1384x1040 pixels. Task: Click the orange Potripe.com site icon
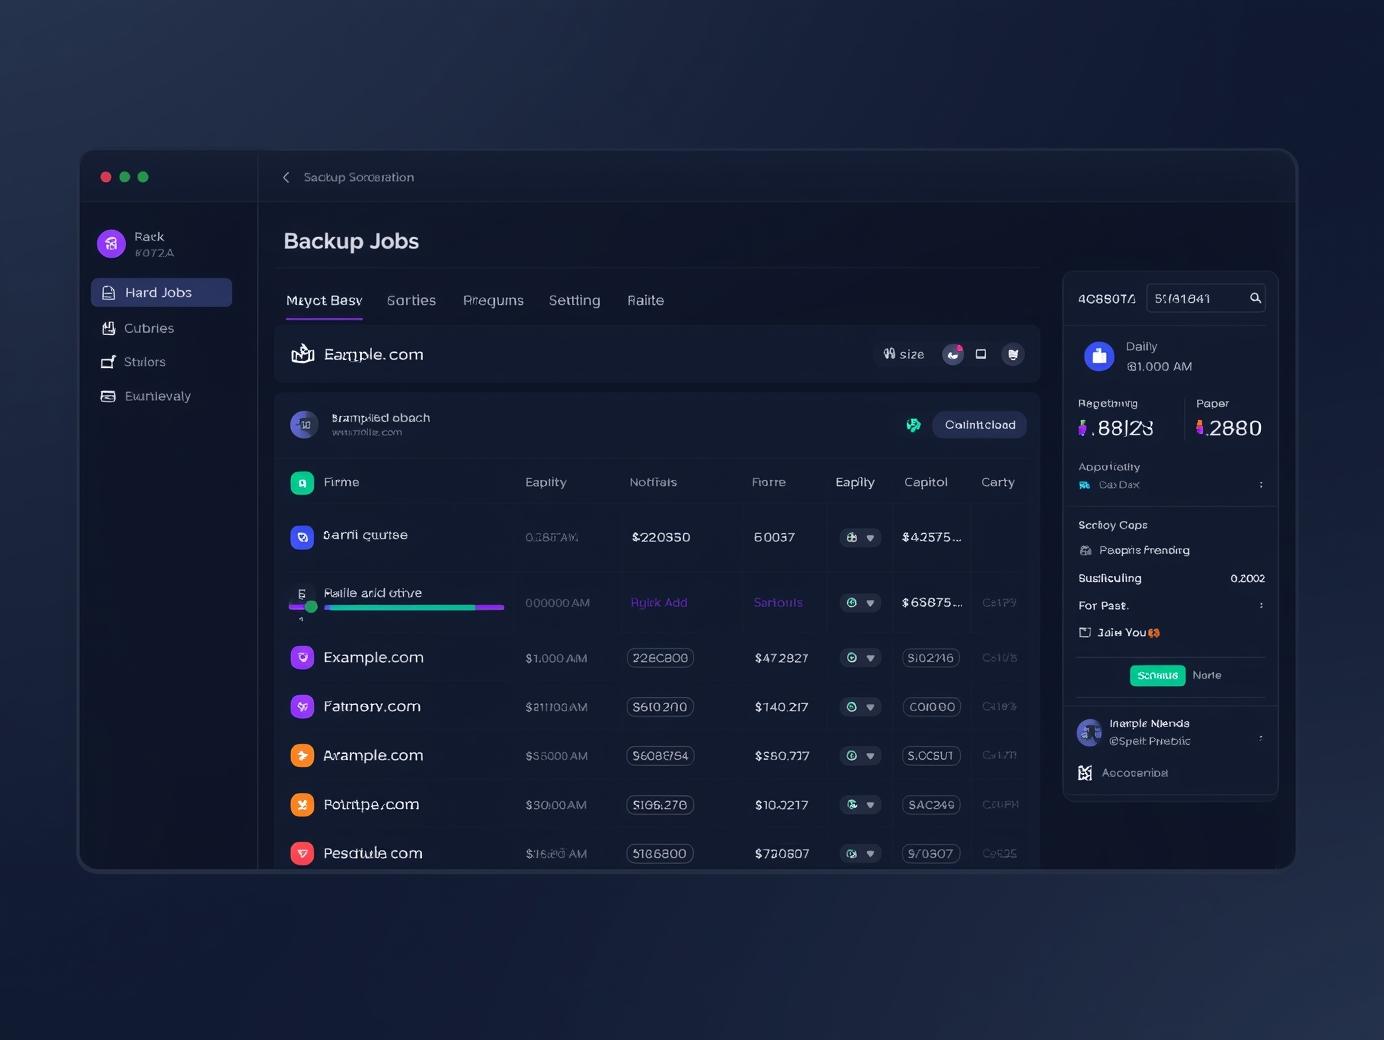(x=302, y=805)
